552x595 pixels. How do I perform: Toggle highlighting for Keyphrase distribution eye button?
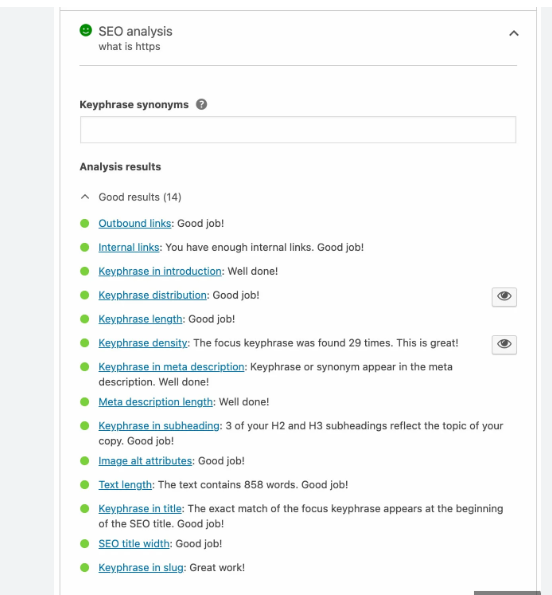pyautogui.click(x=504, y=297)
